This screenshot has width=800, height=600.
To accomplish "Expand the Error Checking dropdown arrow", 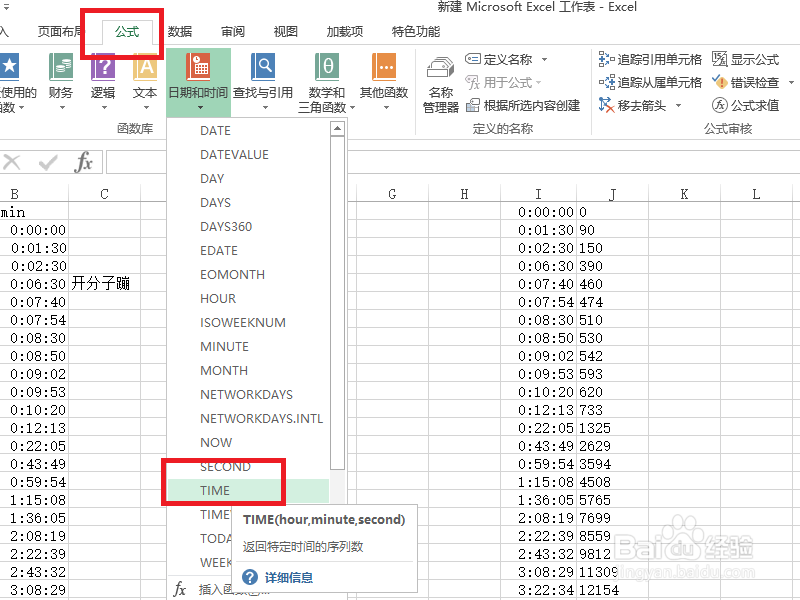I will (x=791, y=83).
